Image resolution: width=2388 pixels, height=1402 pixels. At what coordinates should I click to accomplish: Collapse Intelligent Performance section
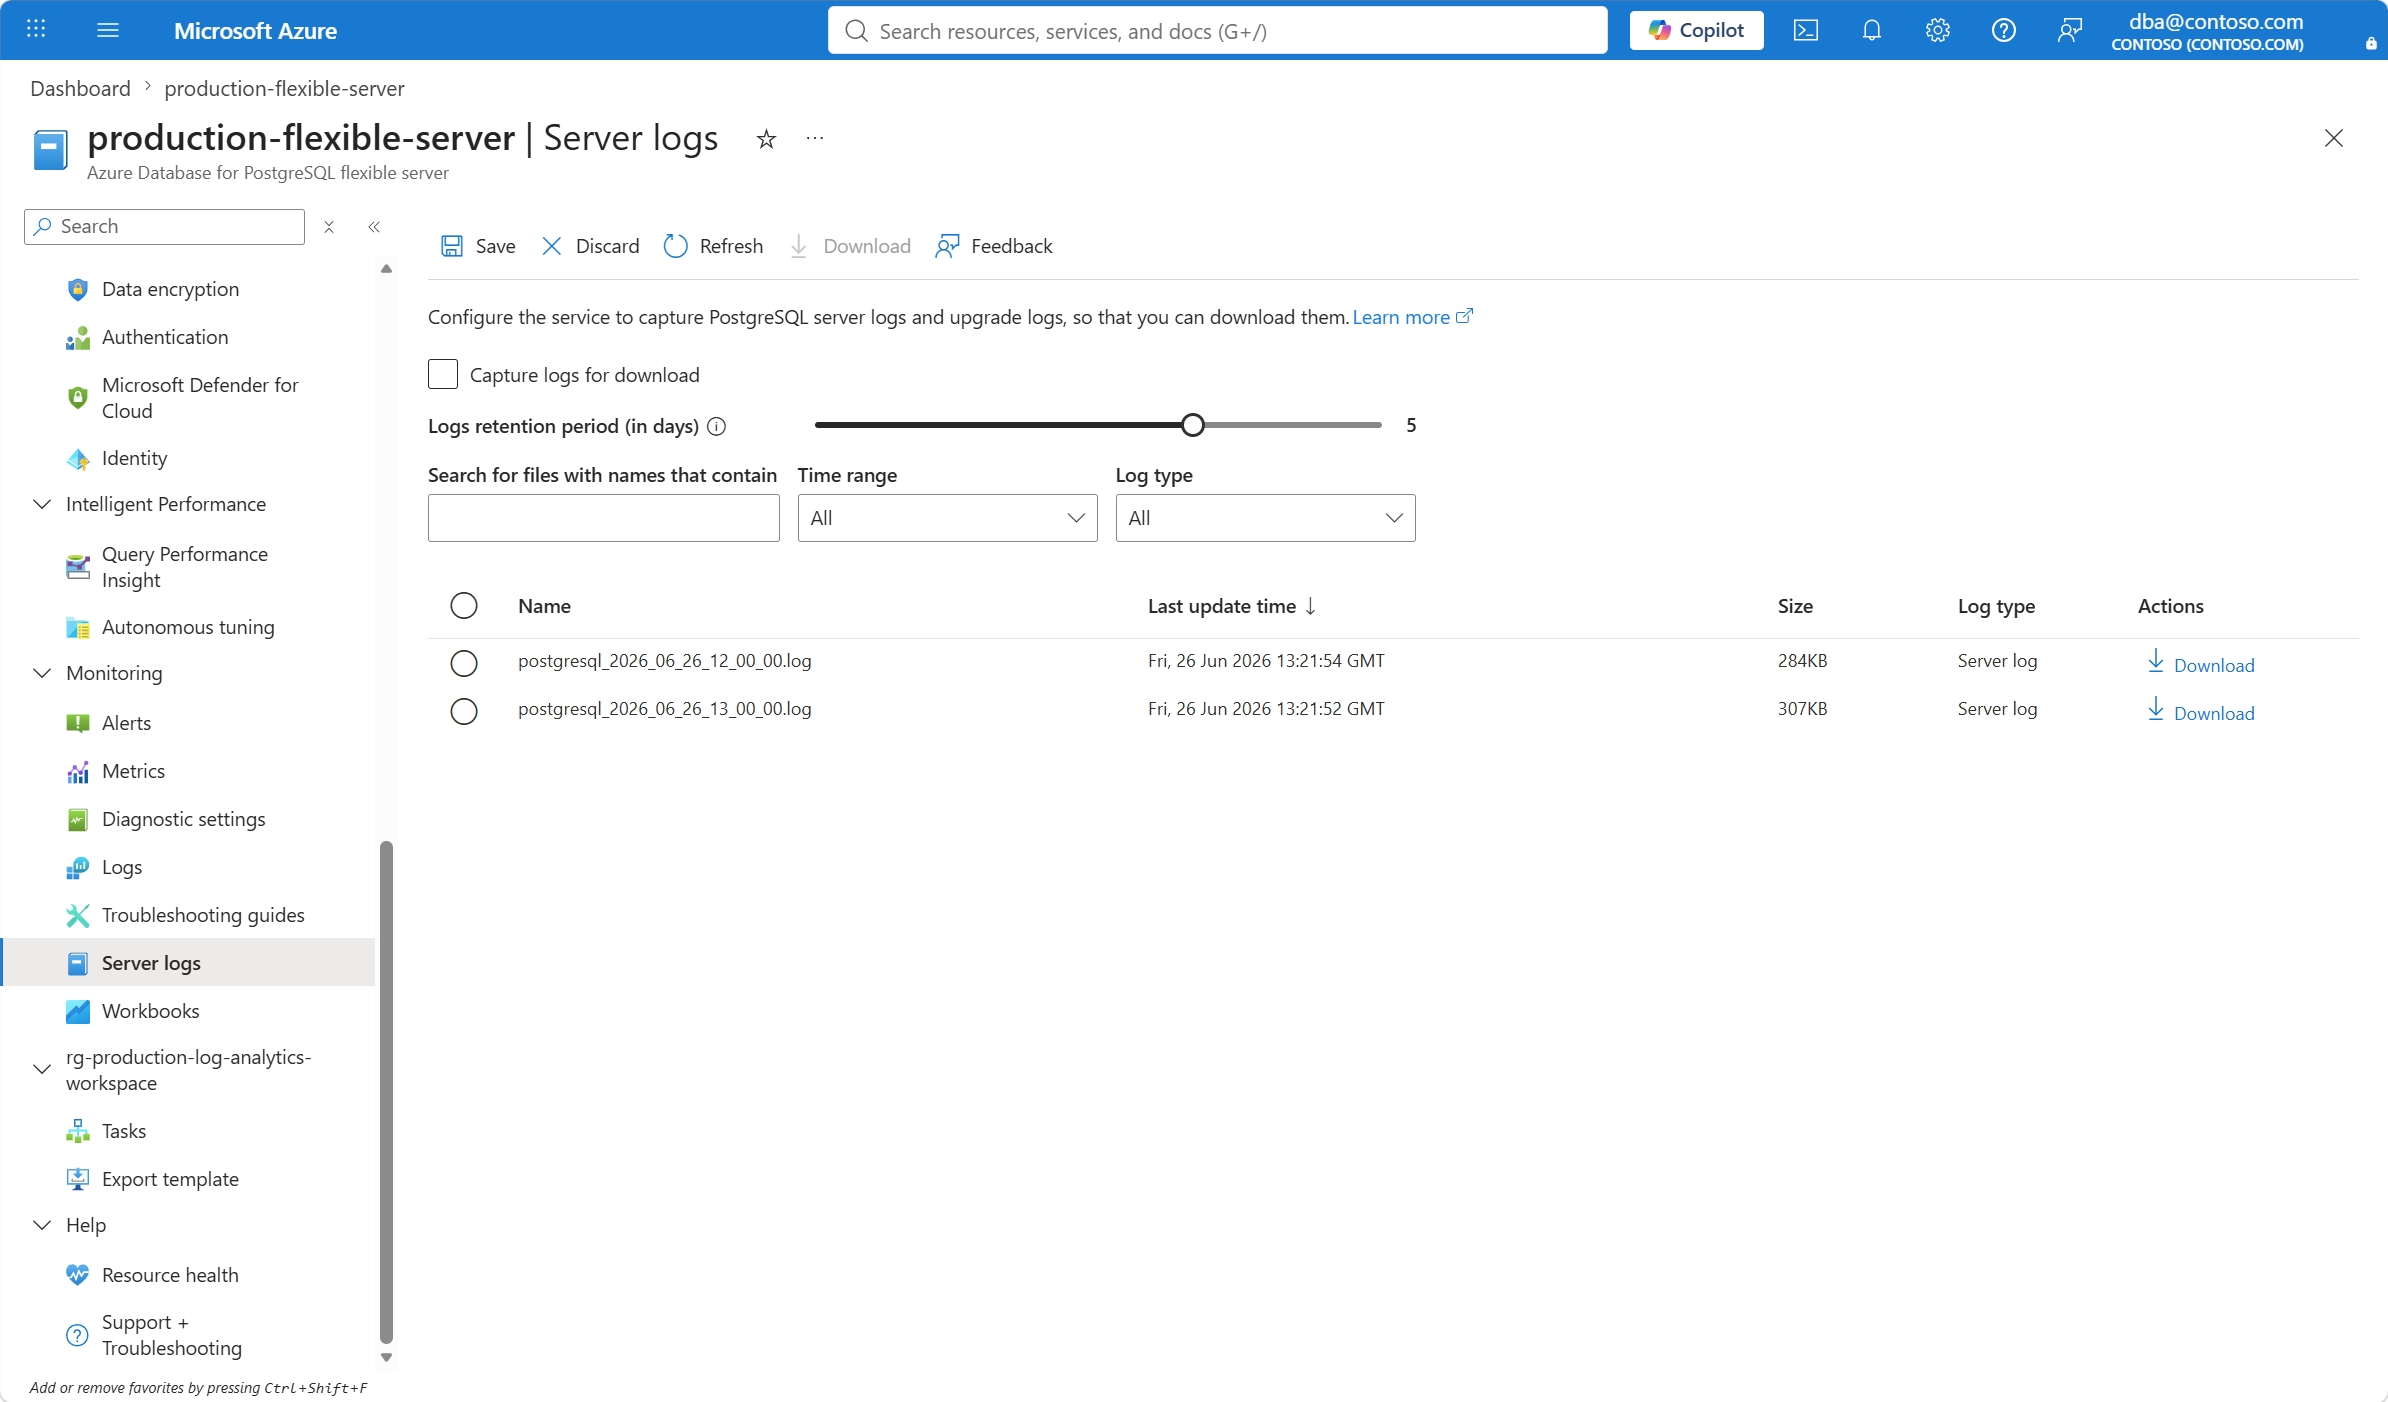pyautogui.click(x=42, y=504)
